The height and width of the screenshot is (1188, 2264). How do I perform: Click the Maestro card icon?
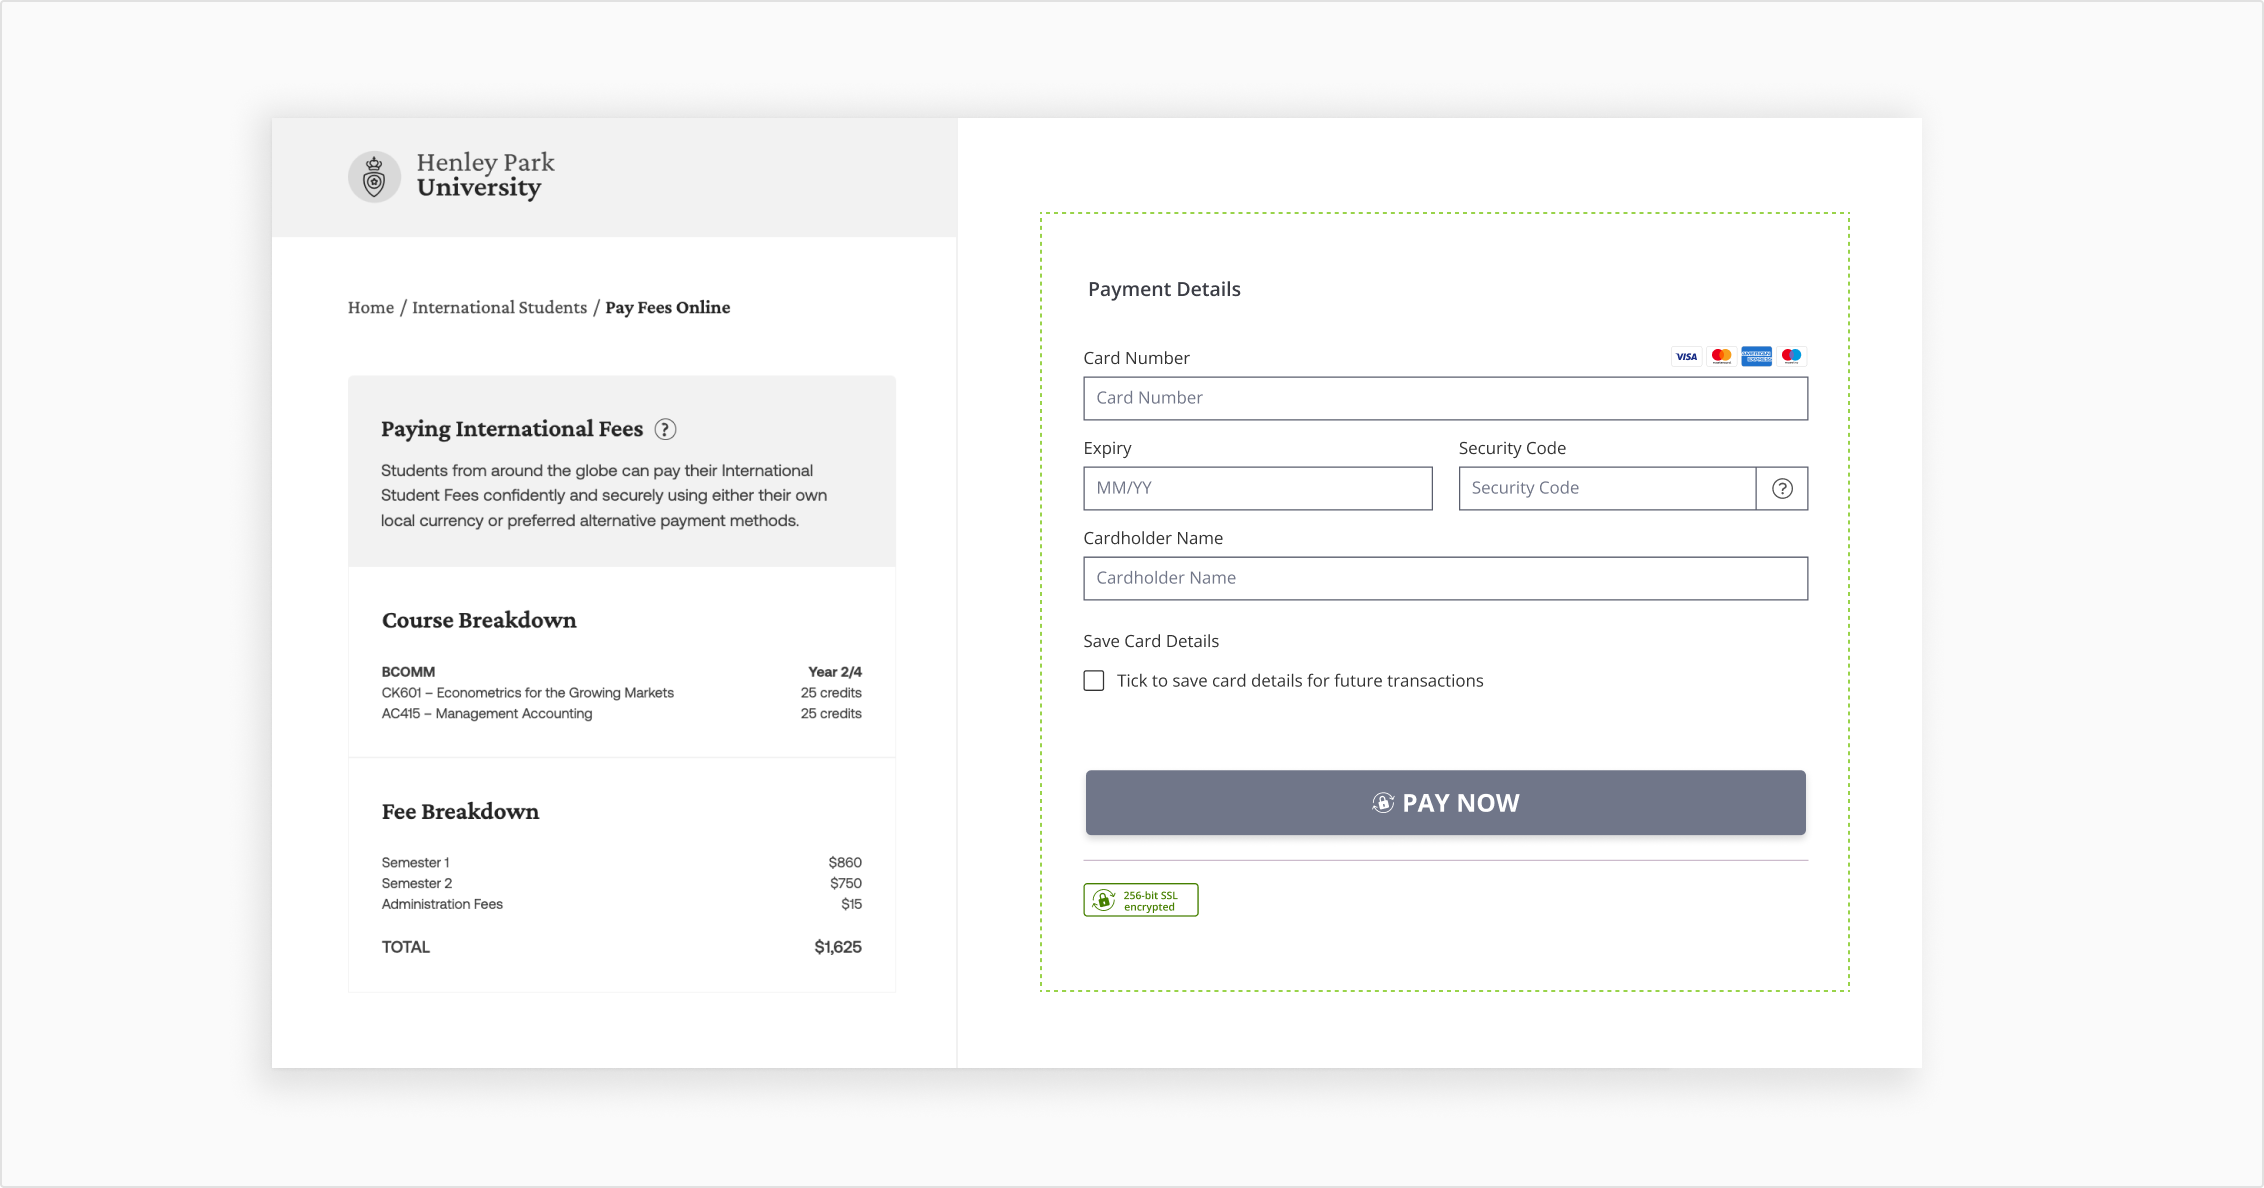pos(1791,356)
